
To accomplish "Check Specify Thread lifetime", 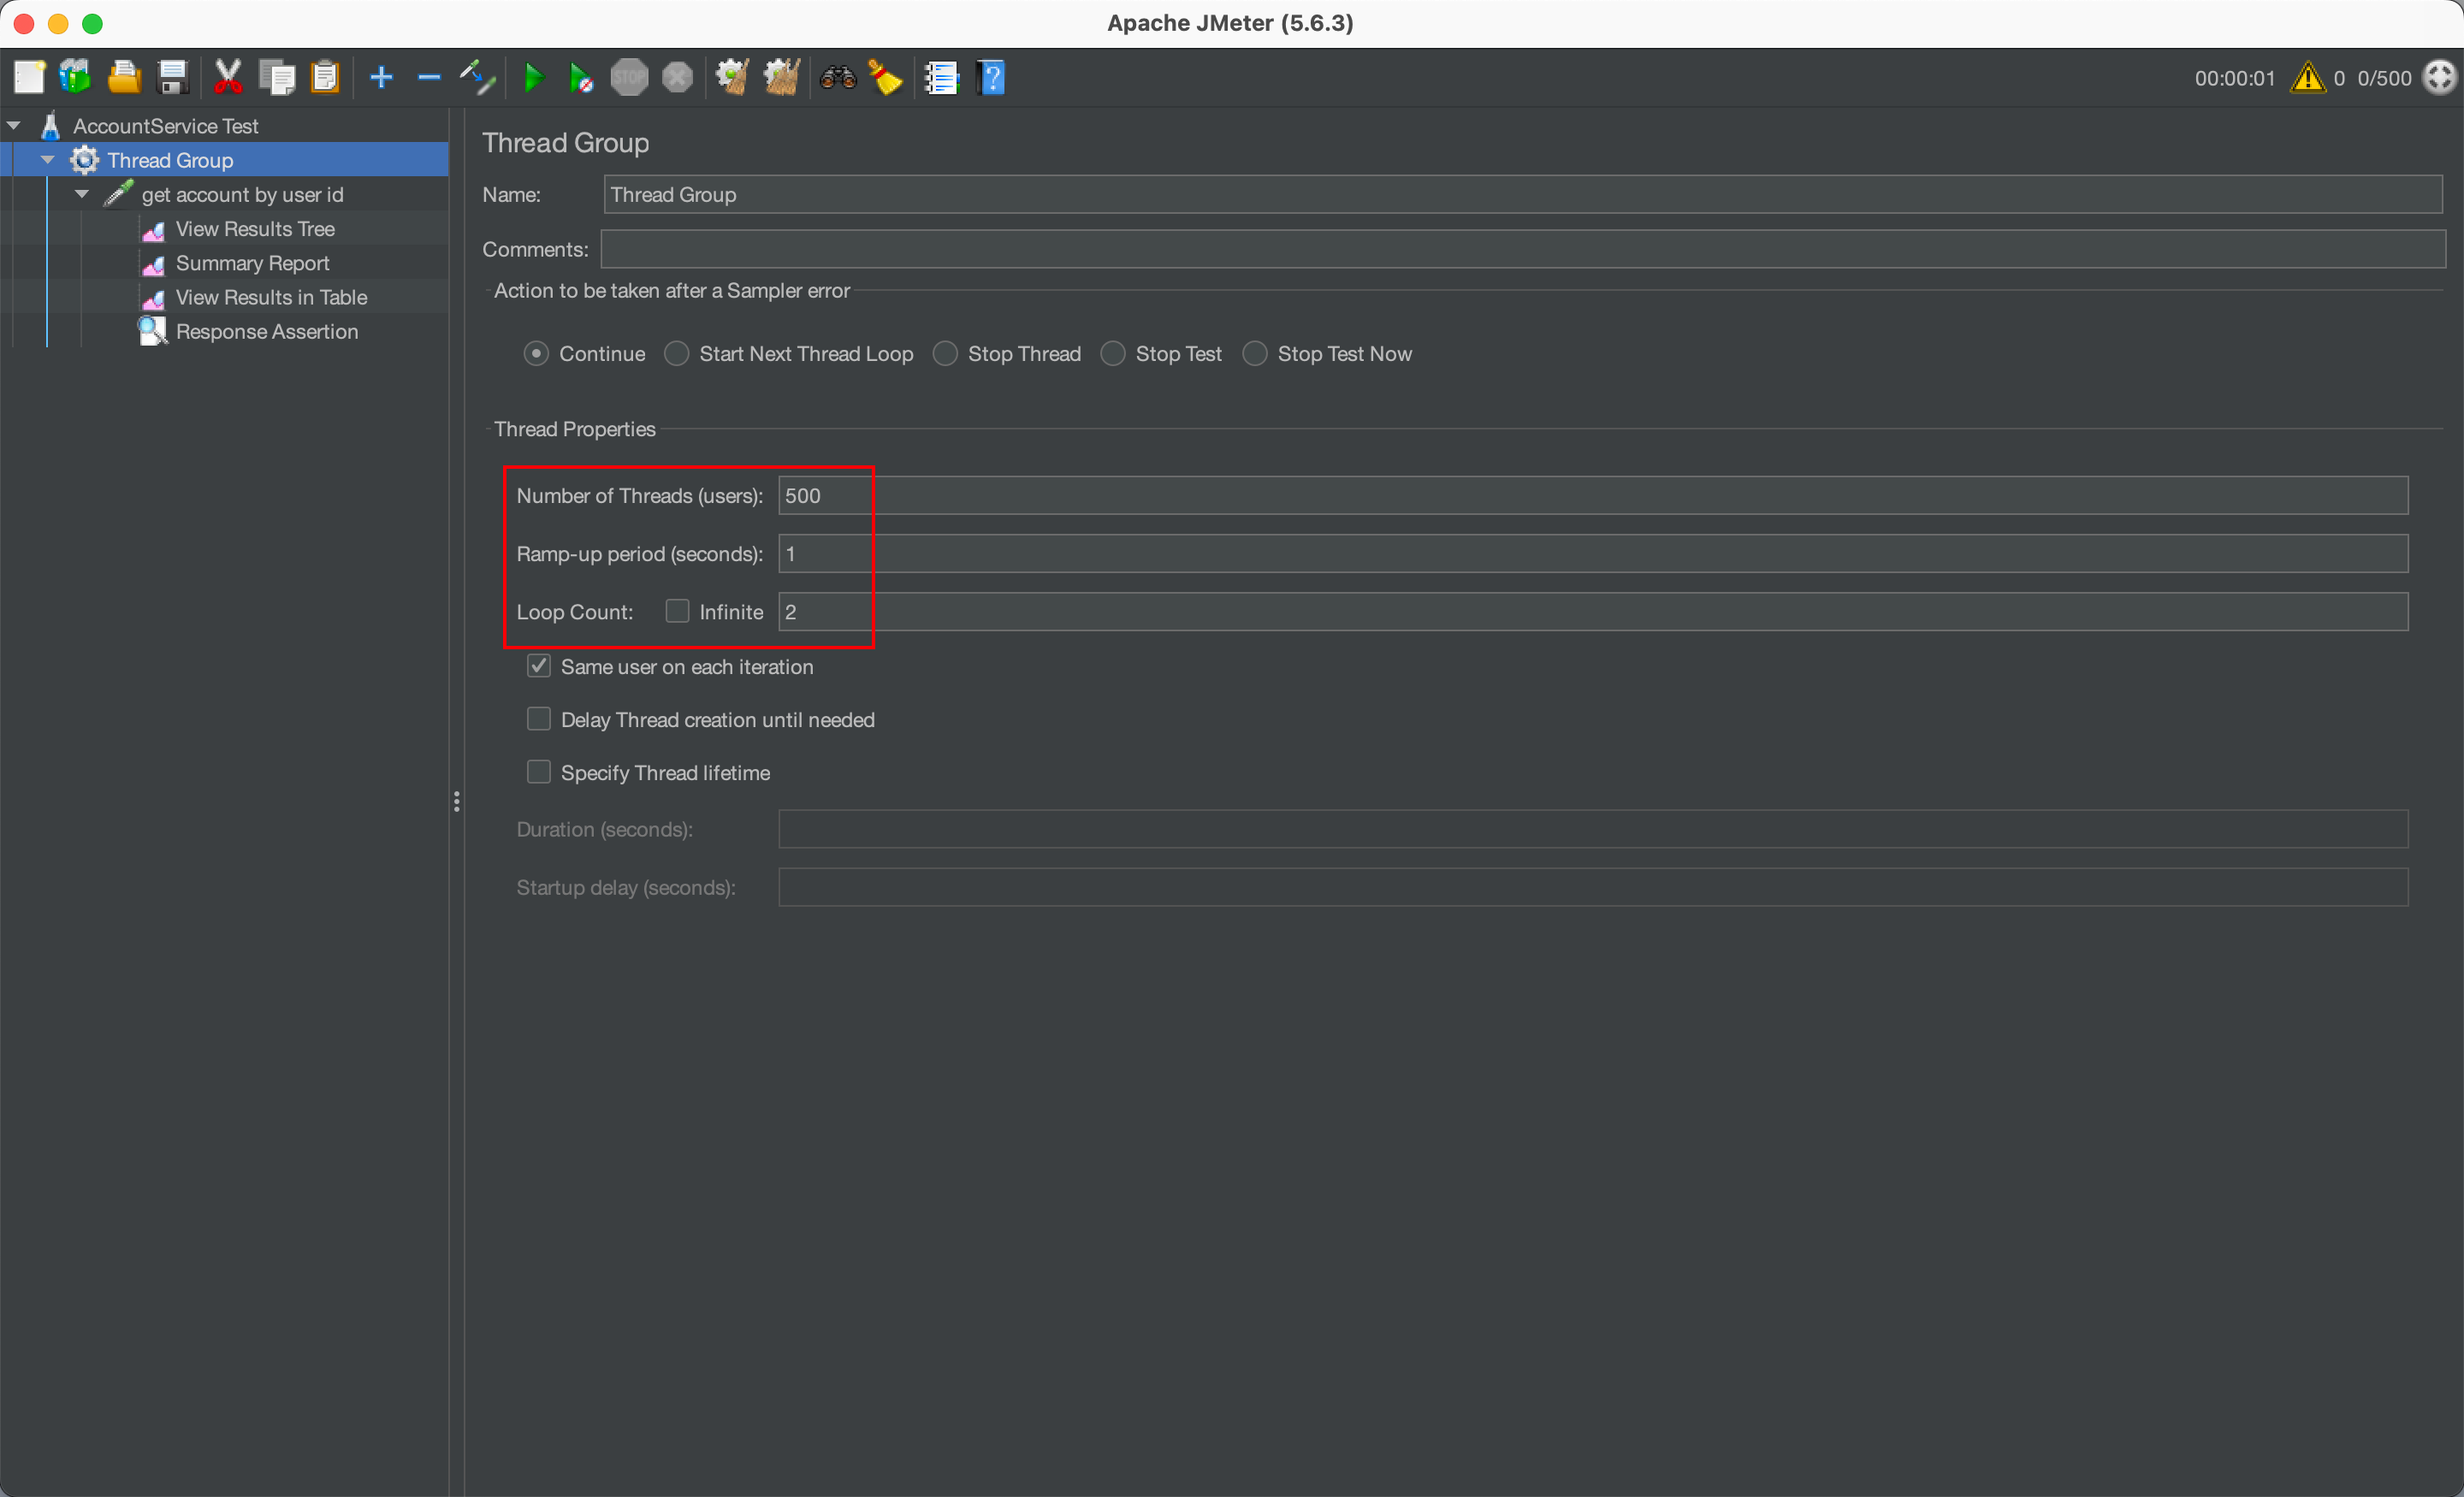I will [x=539, y=772].
